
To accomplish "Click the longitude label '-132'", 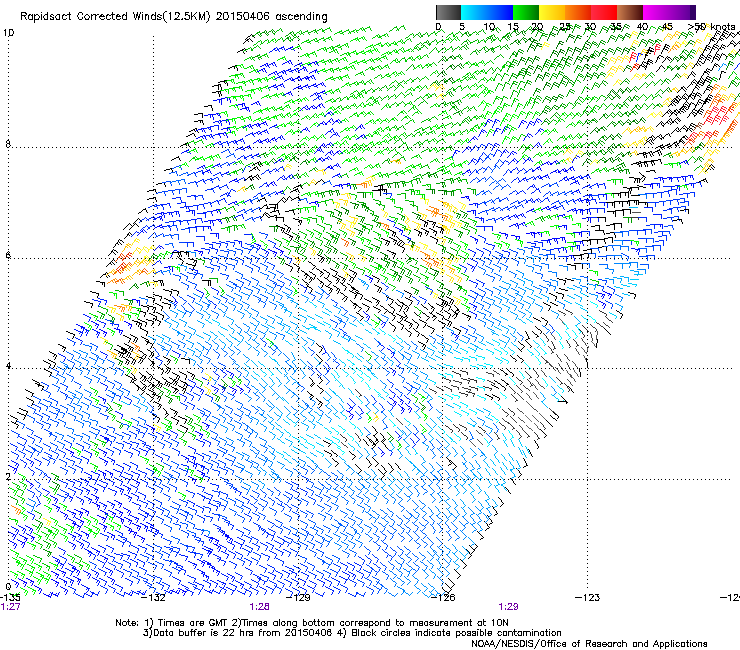I will [x=153, y=598].
